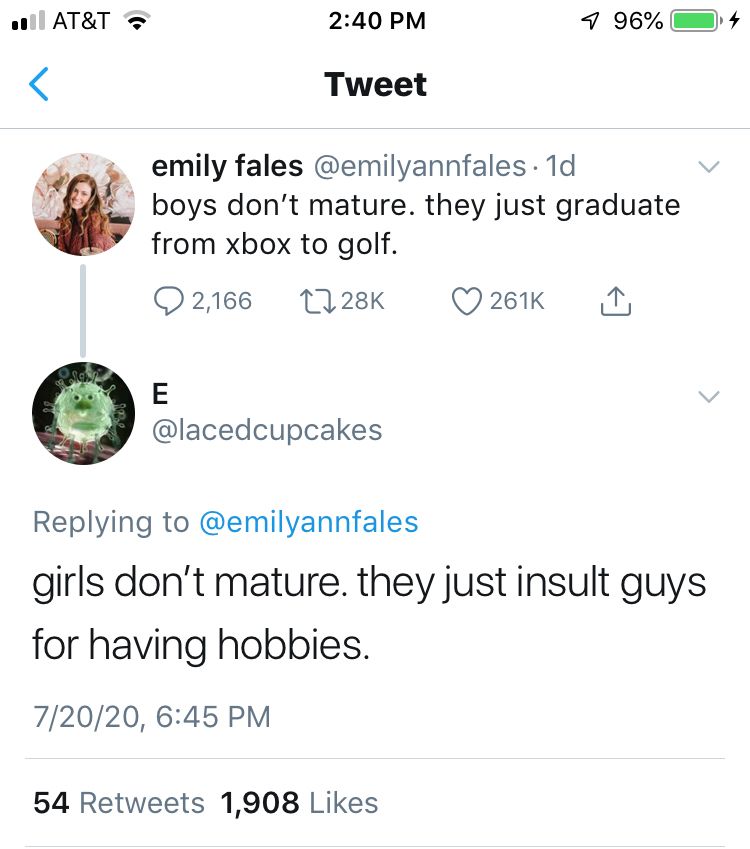The image size is (750, 849).
Task: Tap the location arrow status icon
Action: point(590,20)
